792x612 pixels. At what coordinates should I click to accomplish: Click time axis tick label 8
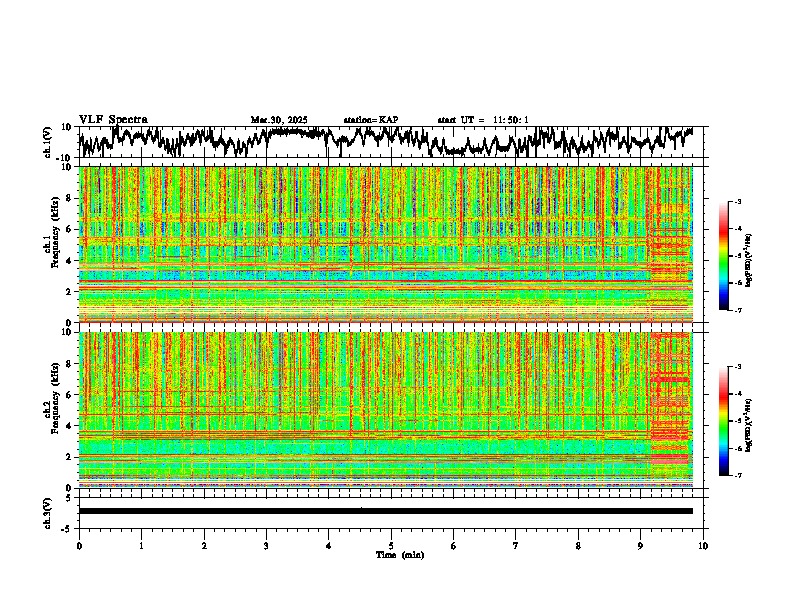[x=578, y=546]
